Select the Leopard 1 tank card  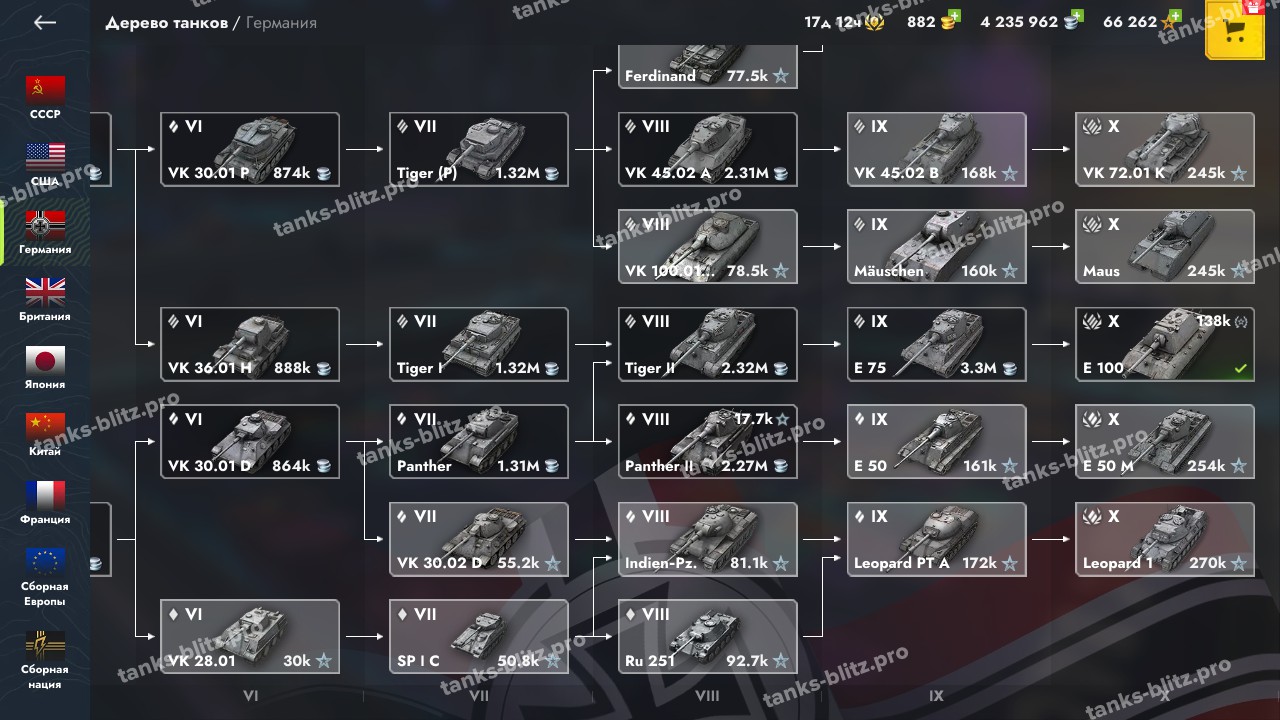pos(1165,539)
